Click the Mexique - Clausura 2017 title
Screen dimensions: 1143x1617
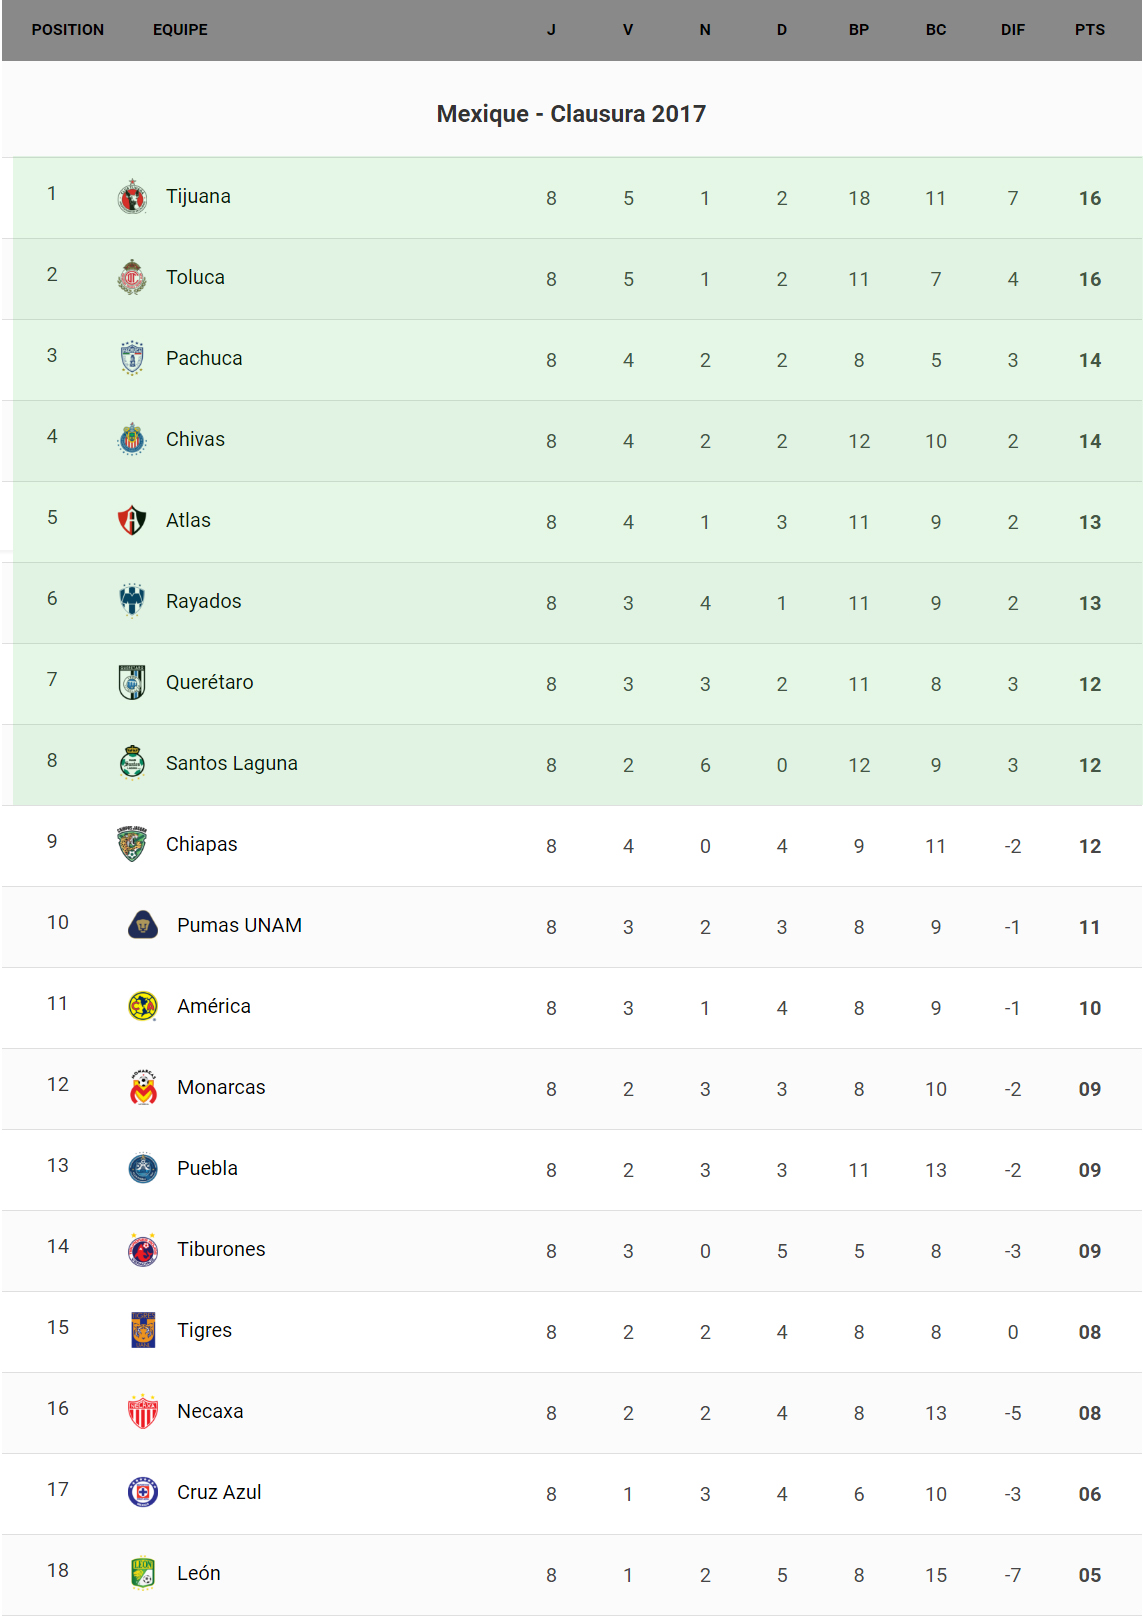click(571, 114)
